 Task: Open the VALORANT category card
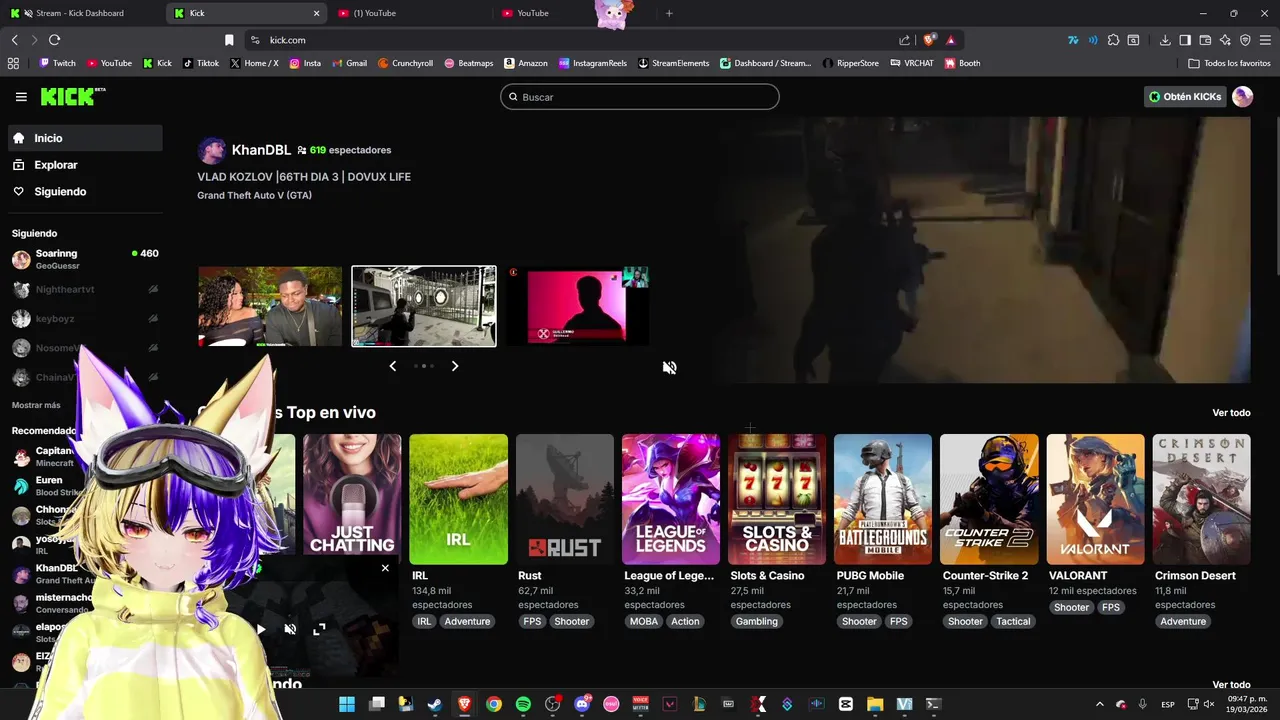click(1096, 499)
